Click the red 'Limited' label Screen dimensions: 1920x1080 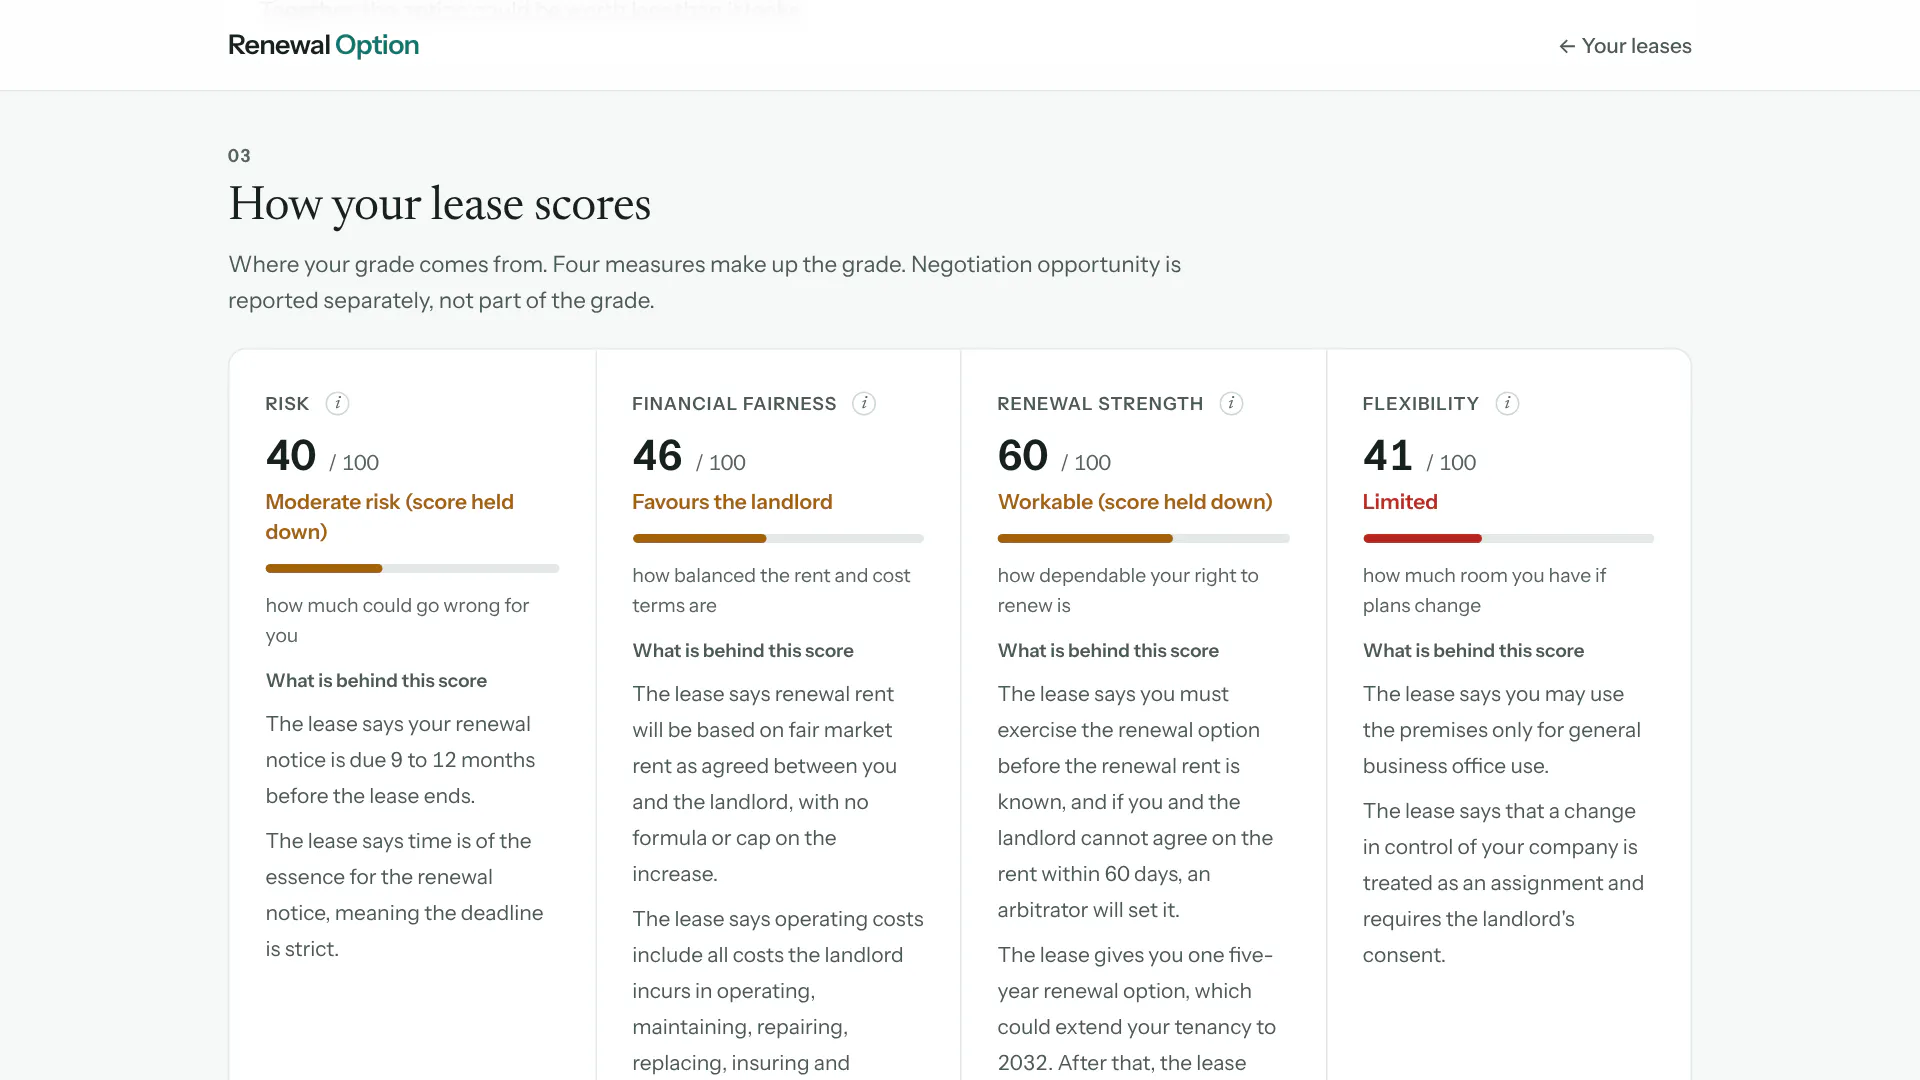(1400, 502)
